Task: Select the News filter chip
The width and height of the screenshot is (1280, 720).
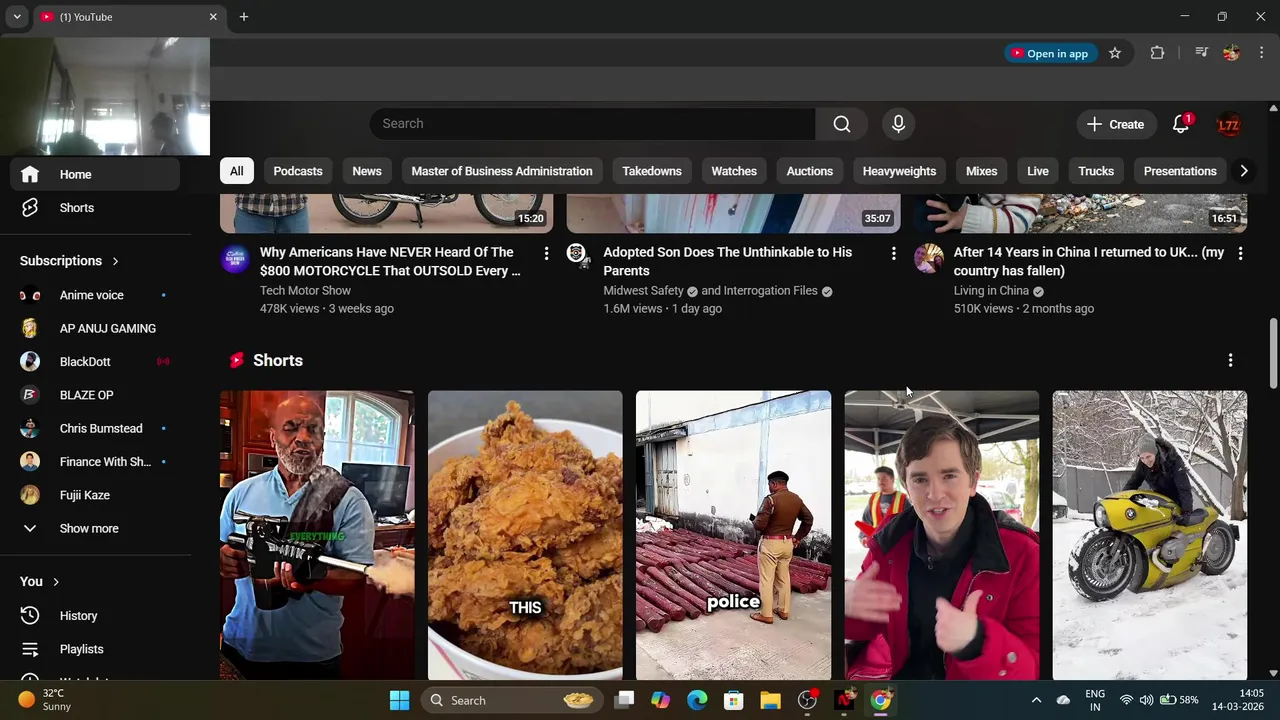Action: tap(367, 171)
